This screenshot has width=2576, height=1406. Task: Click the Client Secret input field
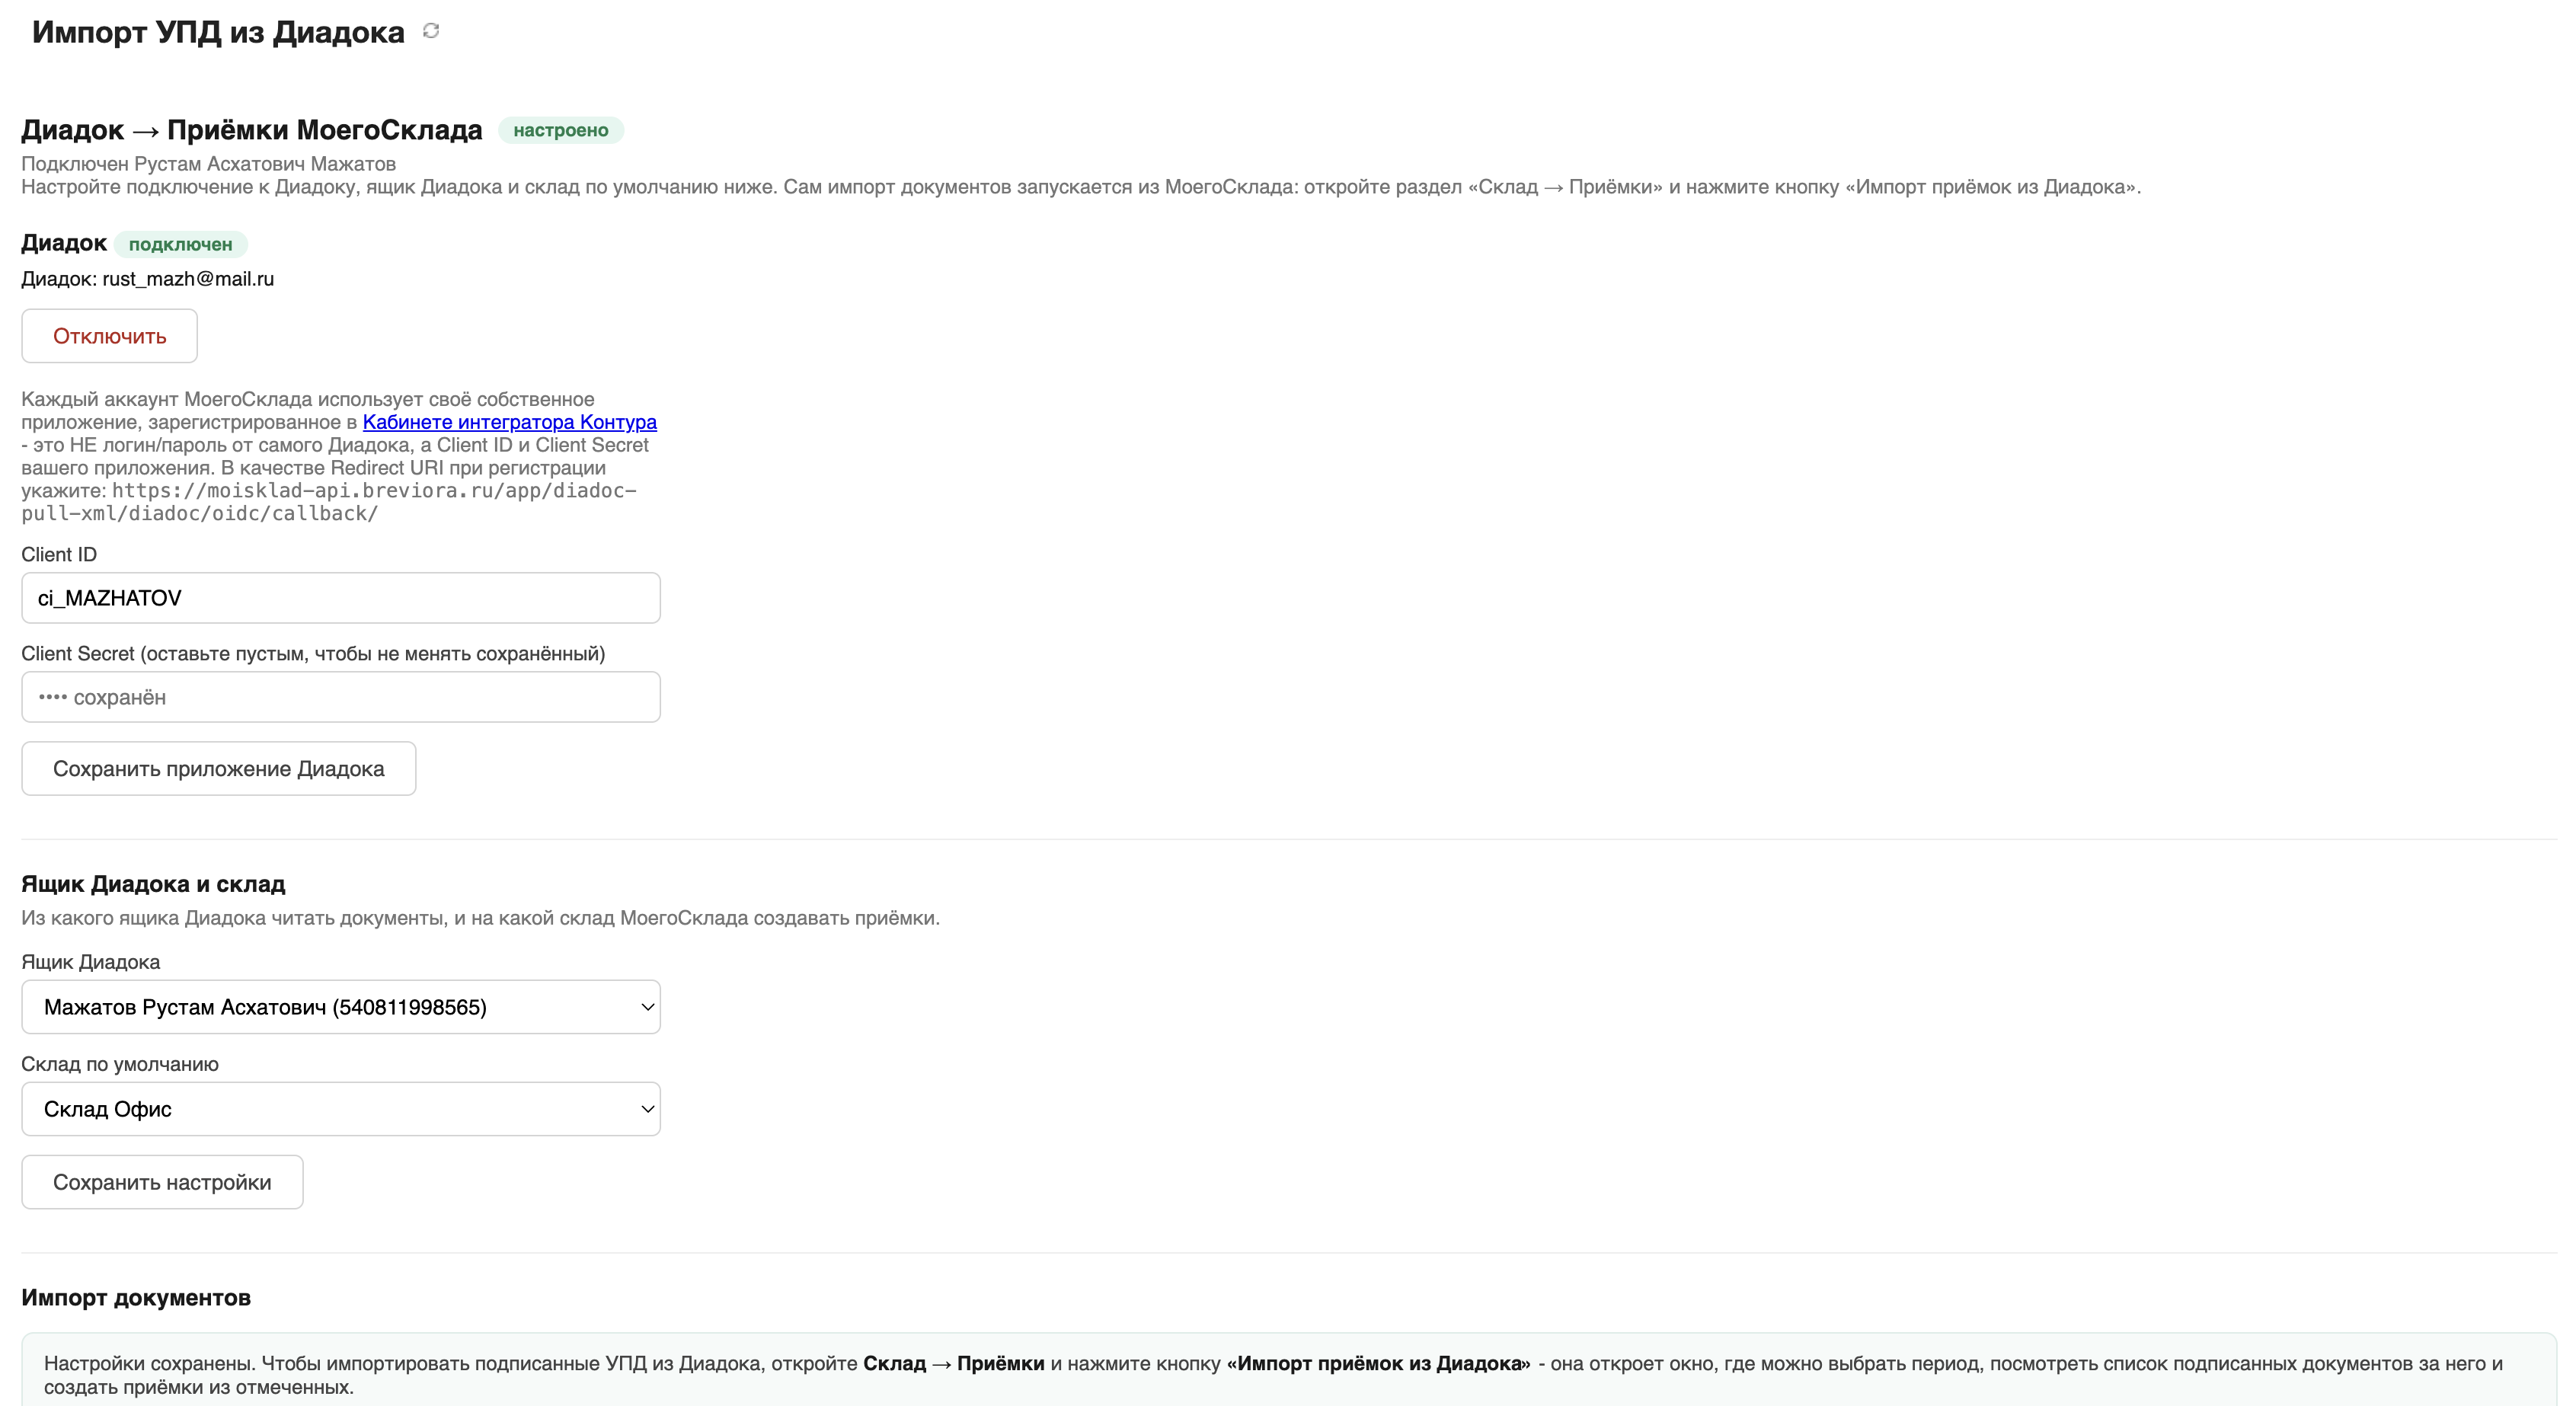pyautogui.click(x=341, y=697)
